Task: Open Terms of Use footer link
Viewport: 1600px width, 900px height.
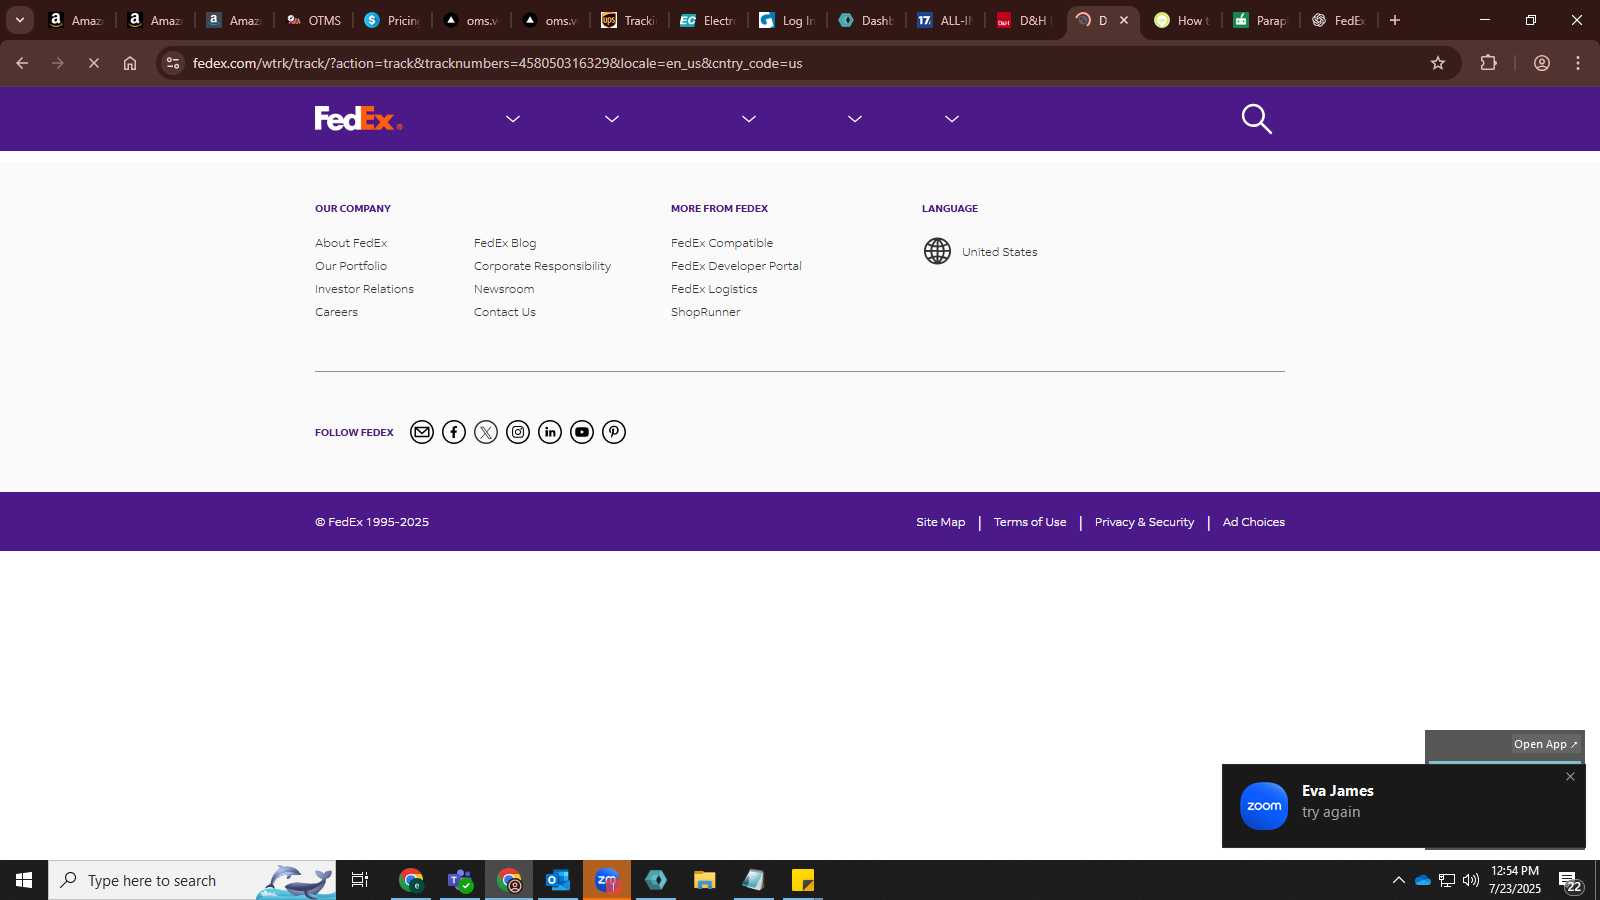Action: [x=1030, y=522]
